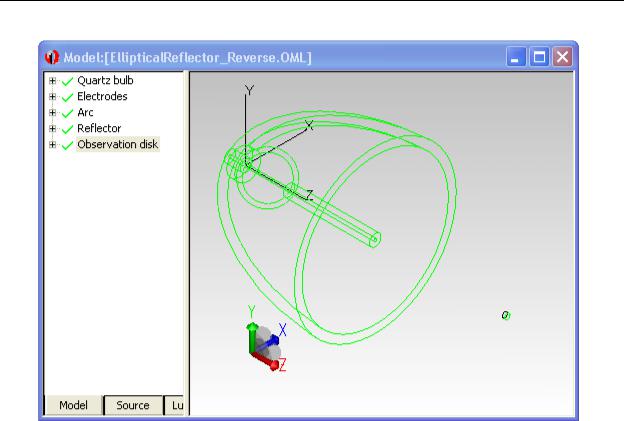Close the Model window
Image resolution: width=624 pixels, height=421 pixels.
[x=562, y=57]
